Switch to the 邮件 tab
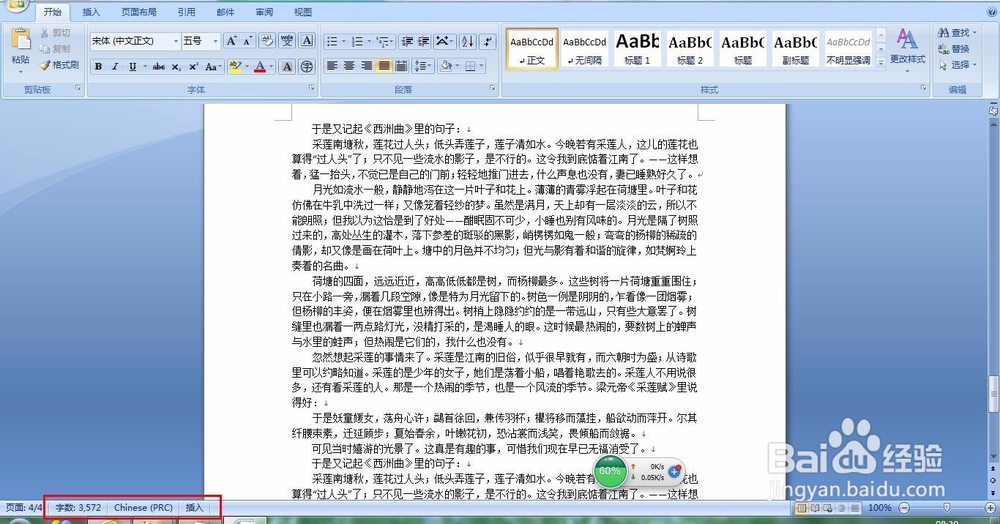 click(x=225, y=11)
